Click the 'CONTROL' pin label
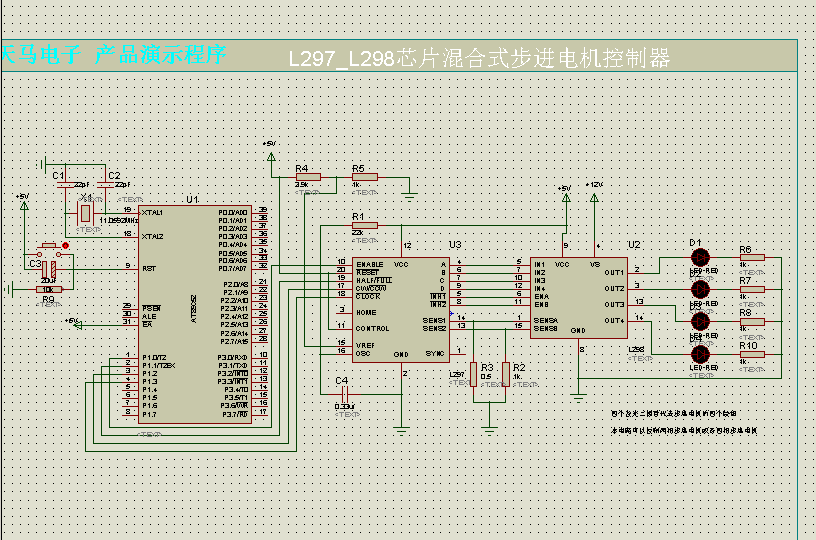This screenshot has width=816, height=540. click(373, 329)
